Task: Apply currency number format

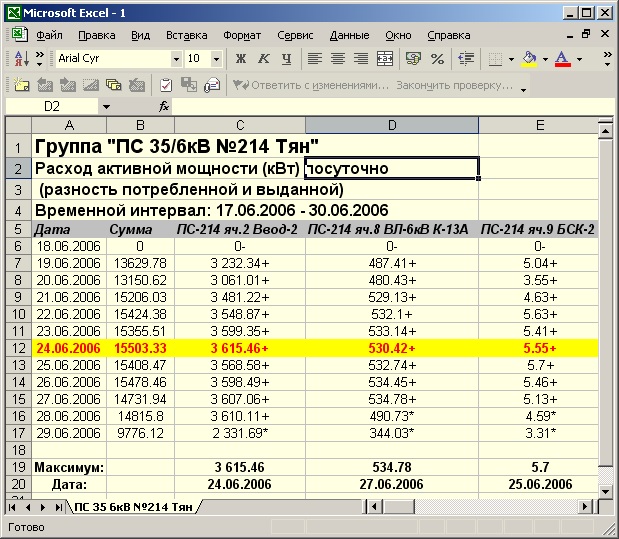Action: [x=414, y=59]
